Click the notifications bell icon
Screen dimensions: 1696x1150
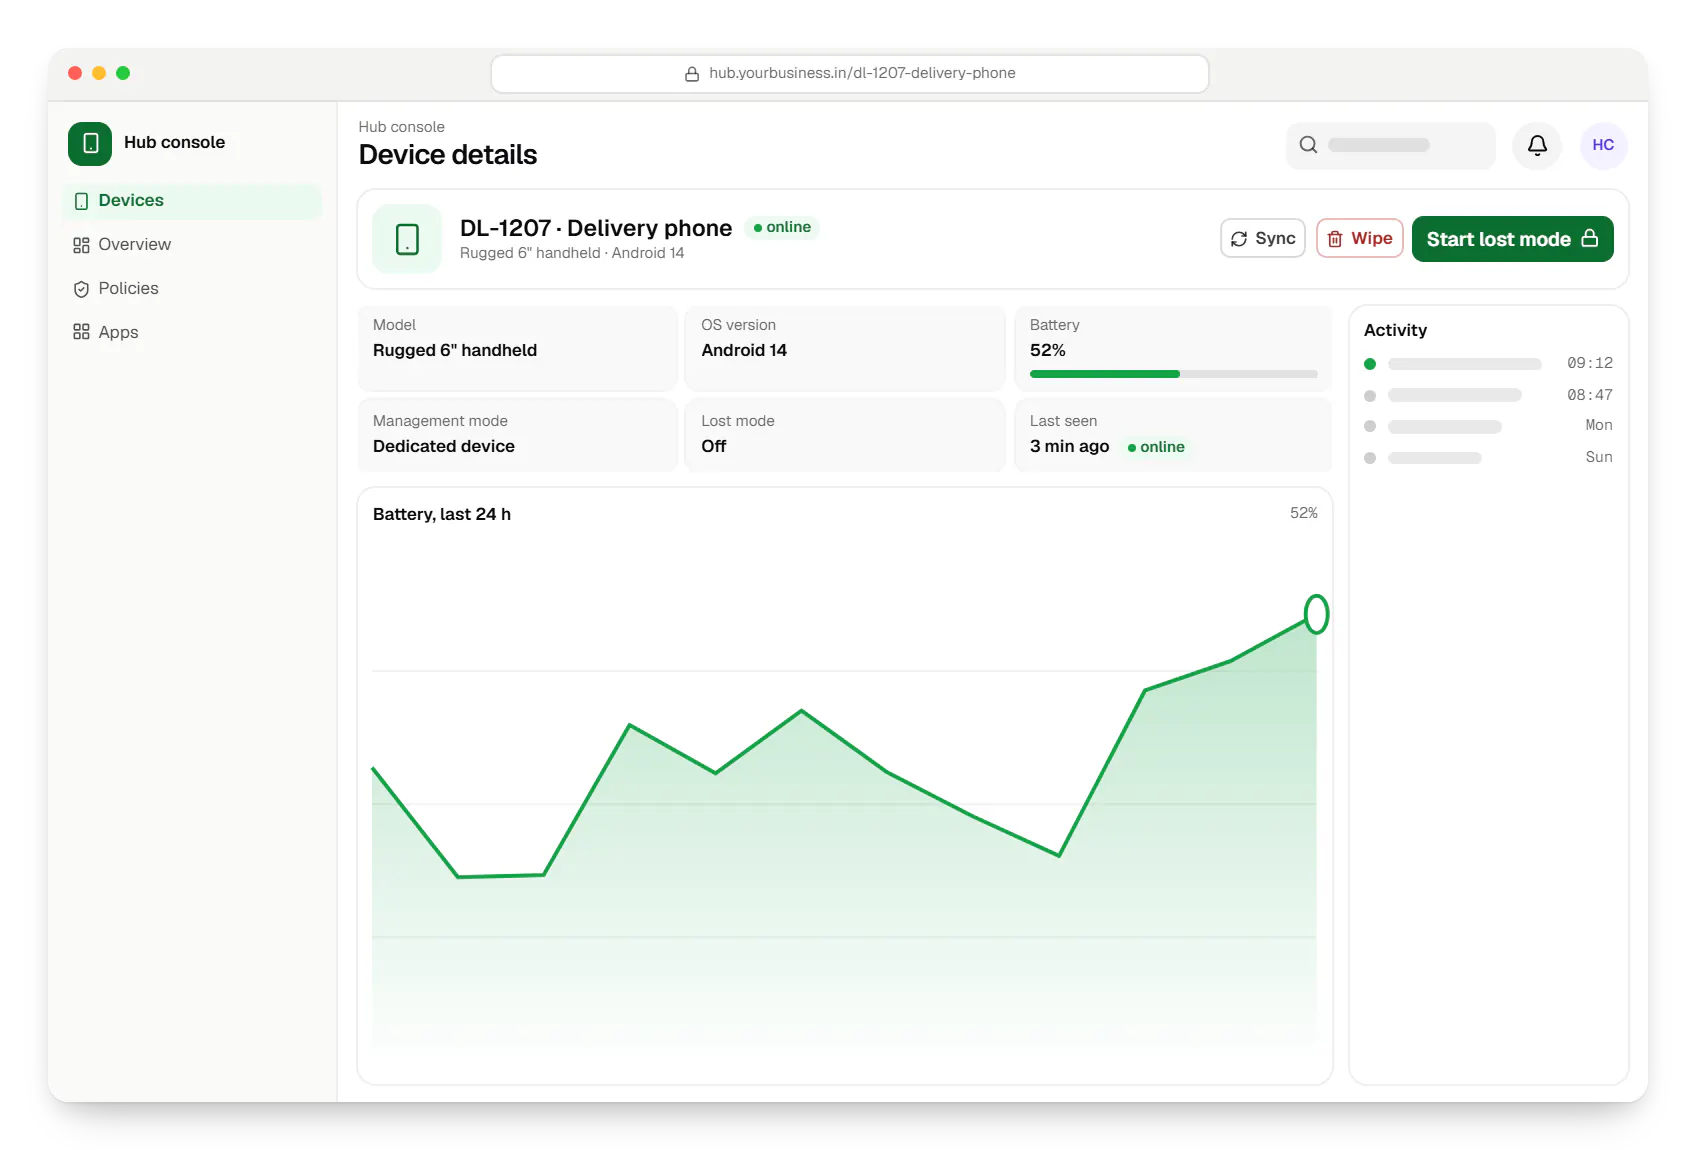pos(1537,146)
